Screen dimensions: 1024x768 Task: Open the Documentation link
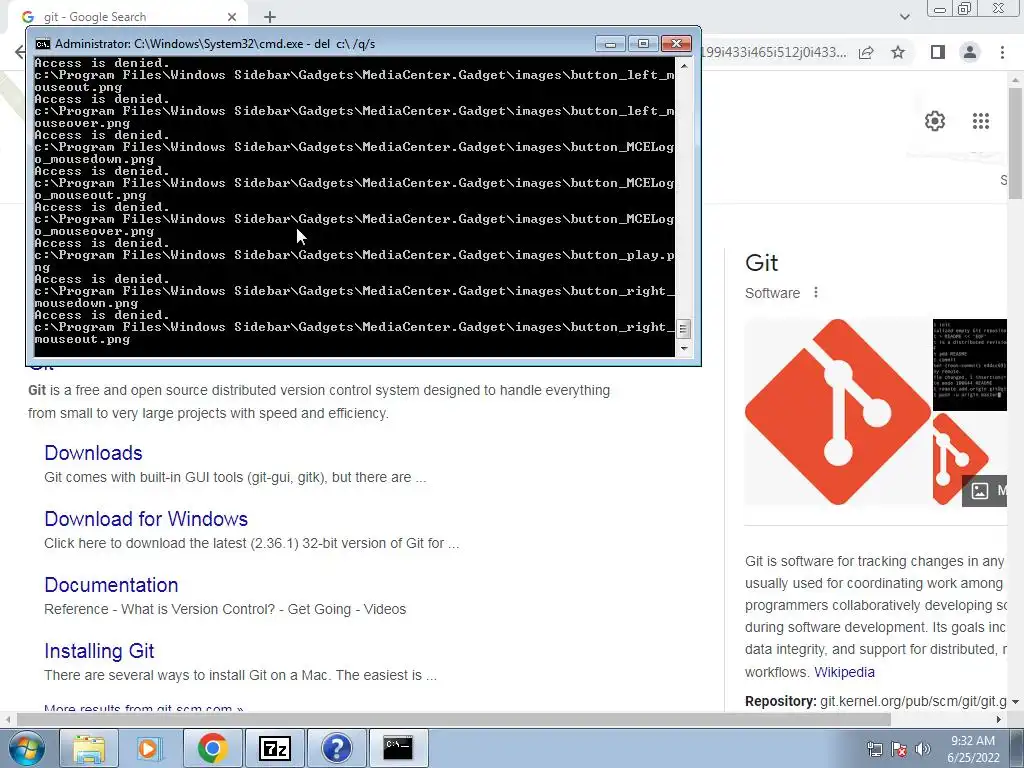111,584
